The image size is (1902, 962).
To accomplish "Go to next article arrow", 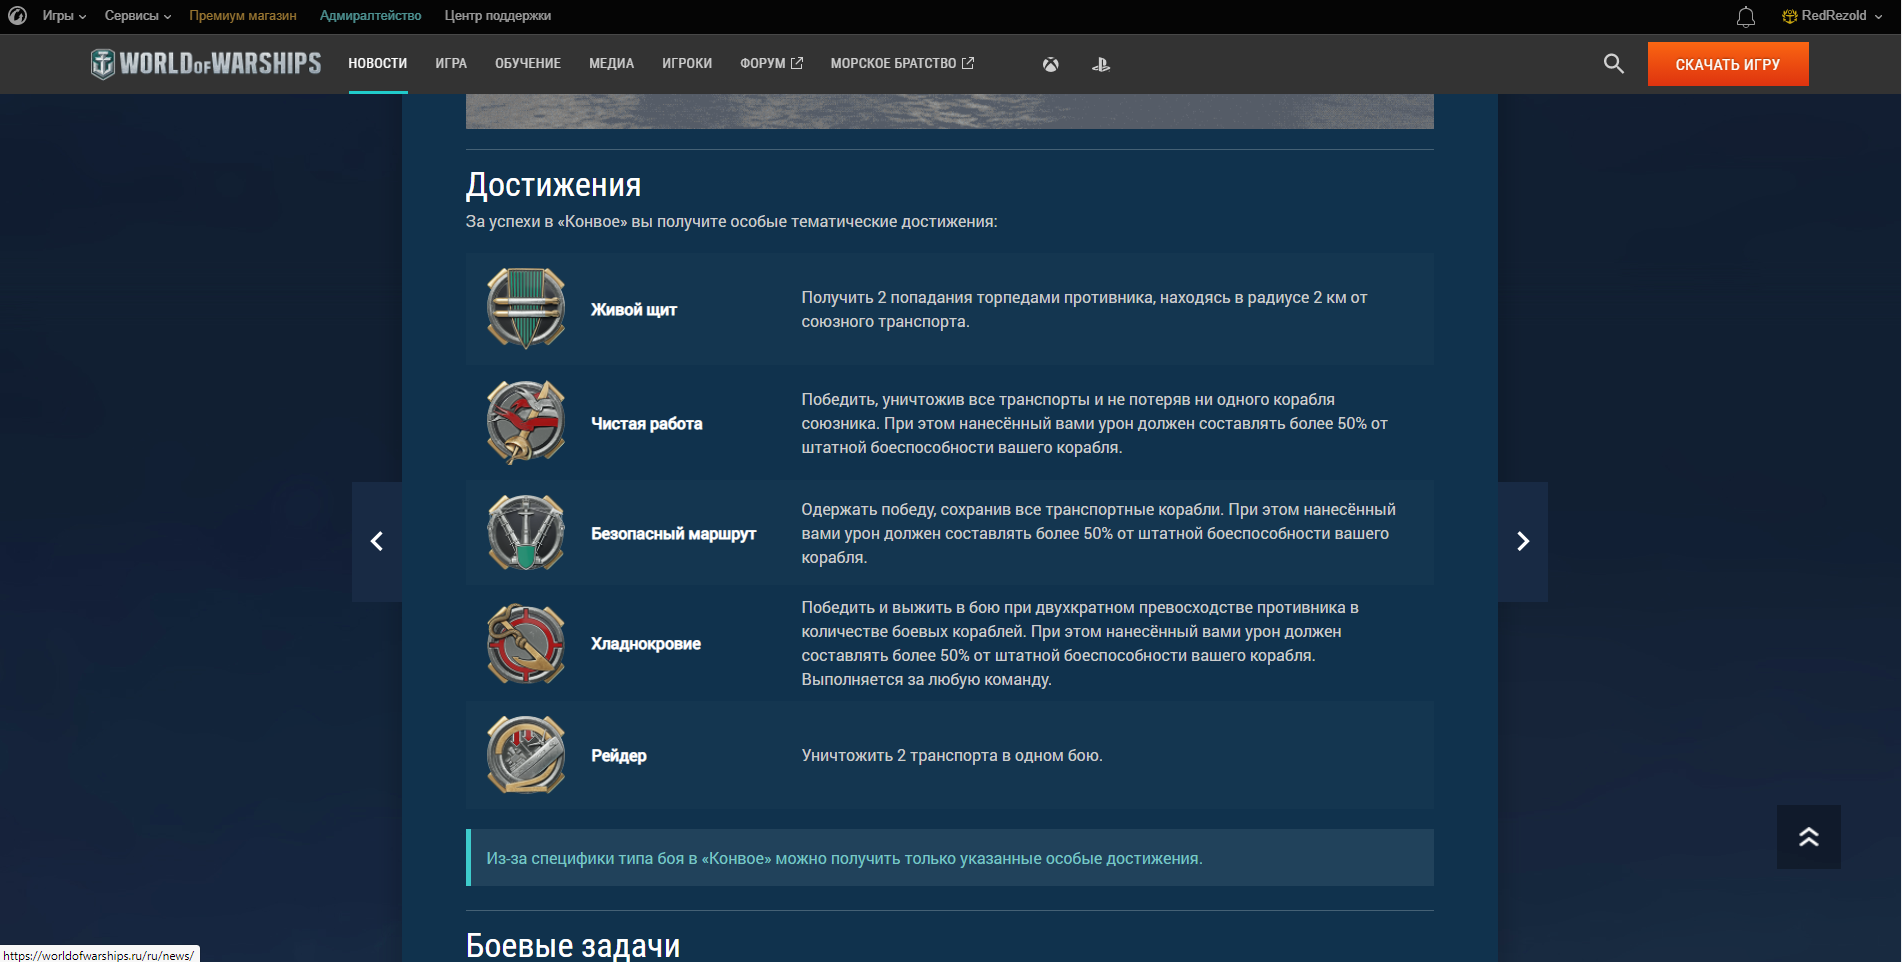I will pyautogui.click(x=1523, y=542).
